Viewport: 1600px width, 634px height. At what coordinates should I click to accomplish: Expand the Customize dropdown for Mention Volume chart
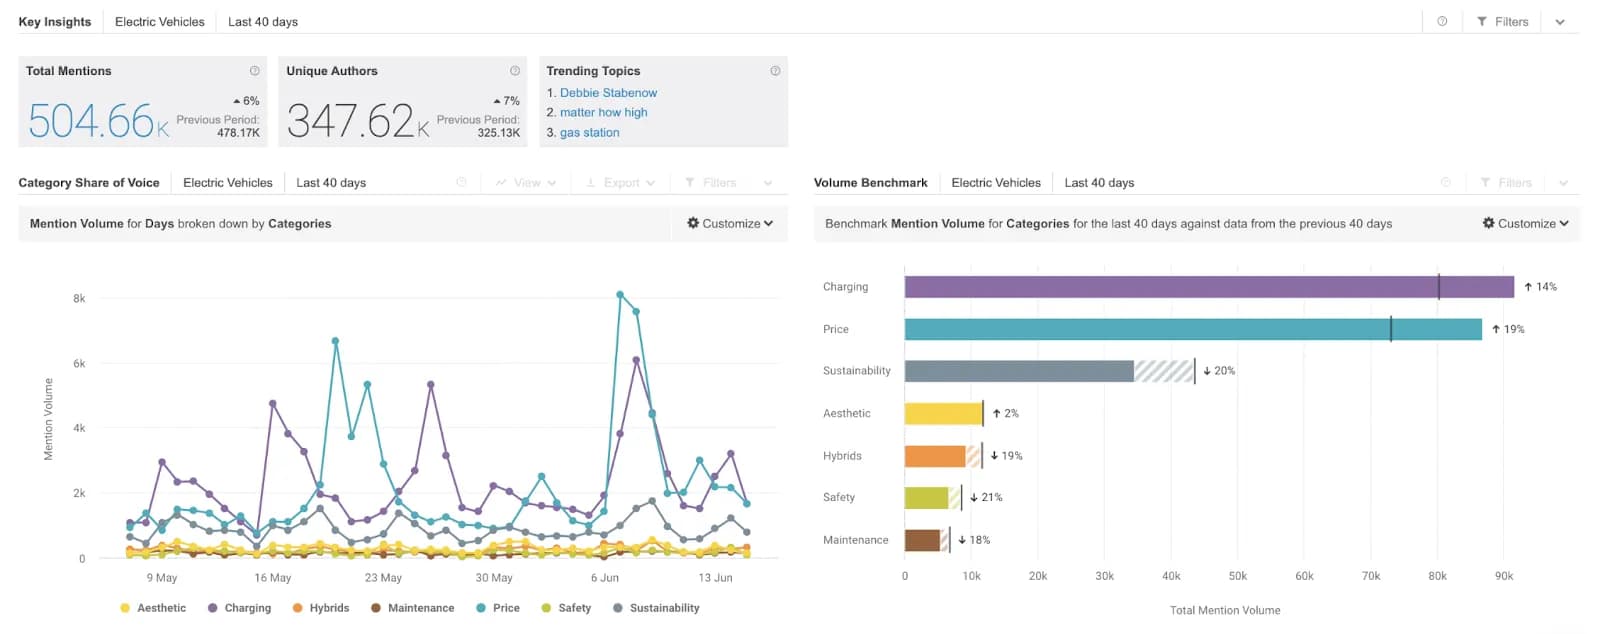coord(730,224)
